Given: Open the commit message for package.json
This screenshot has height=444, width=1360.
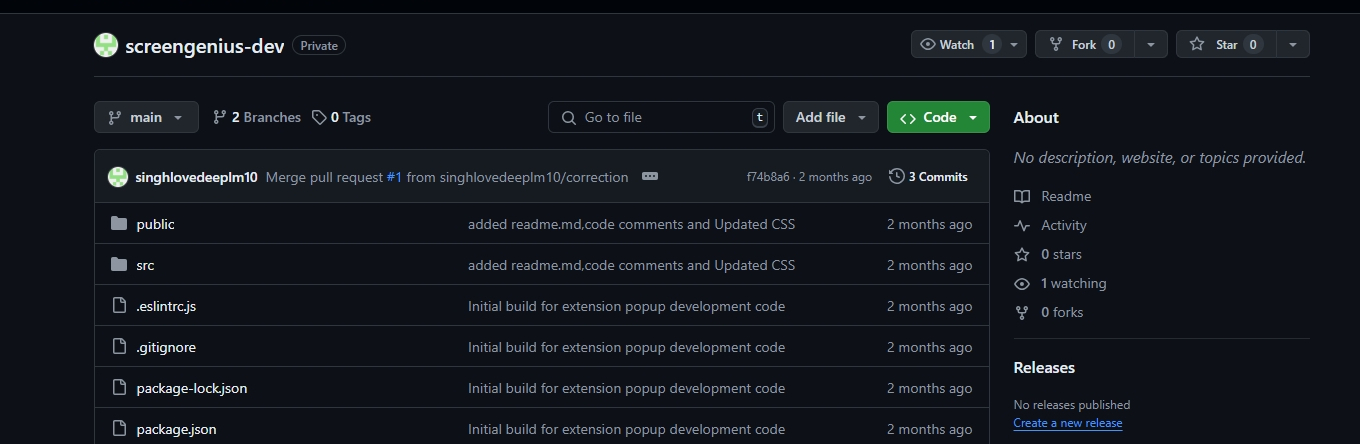Looking at the screenshot, I should pyautogui.click(x=626, y=429).
